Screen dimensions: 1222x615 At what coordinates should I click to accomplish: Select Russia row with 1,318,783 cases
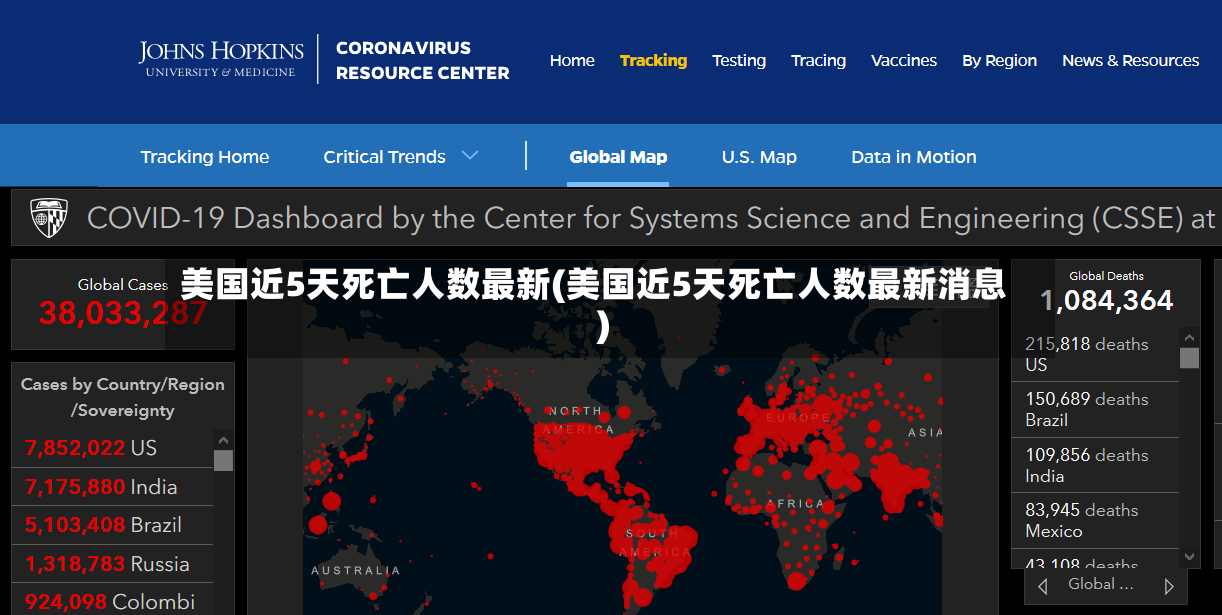point(112,564)
